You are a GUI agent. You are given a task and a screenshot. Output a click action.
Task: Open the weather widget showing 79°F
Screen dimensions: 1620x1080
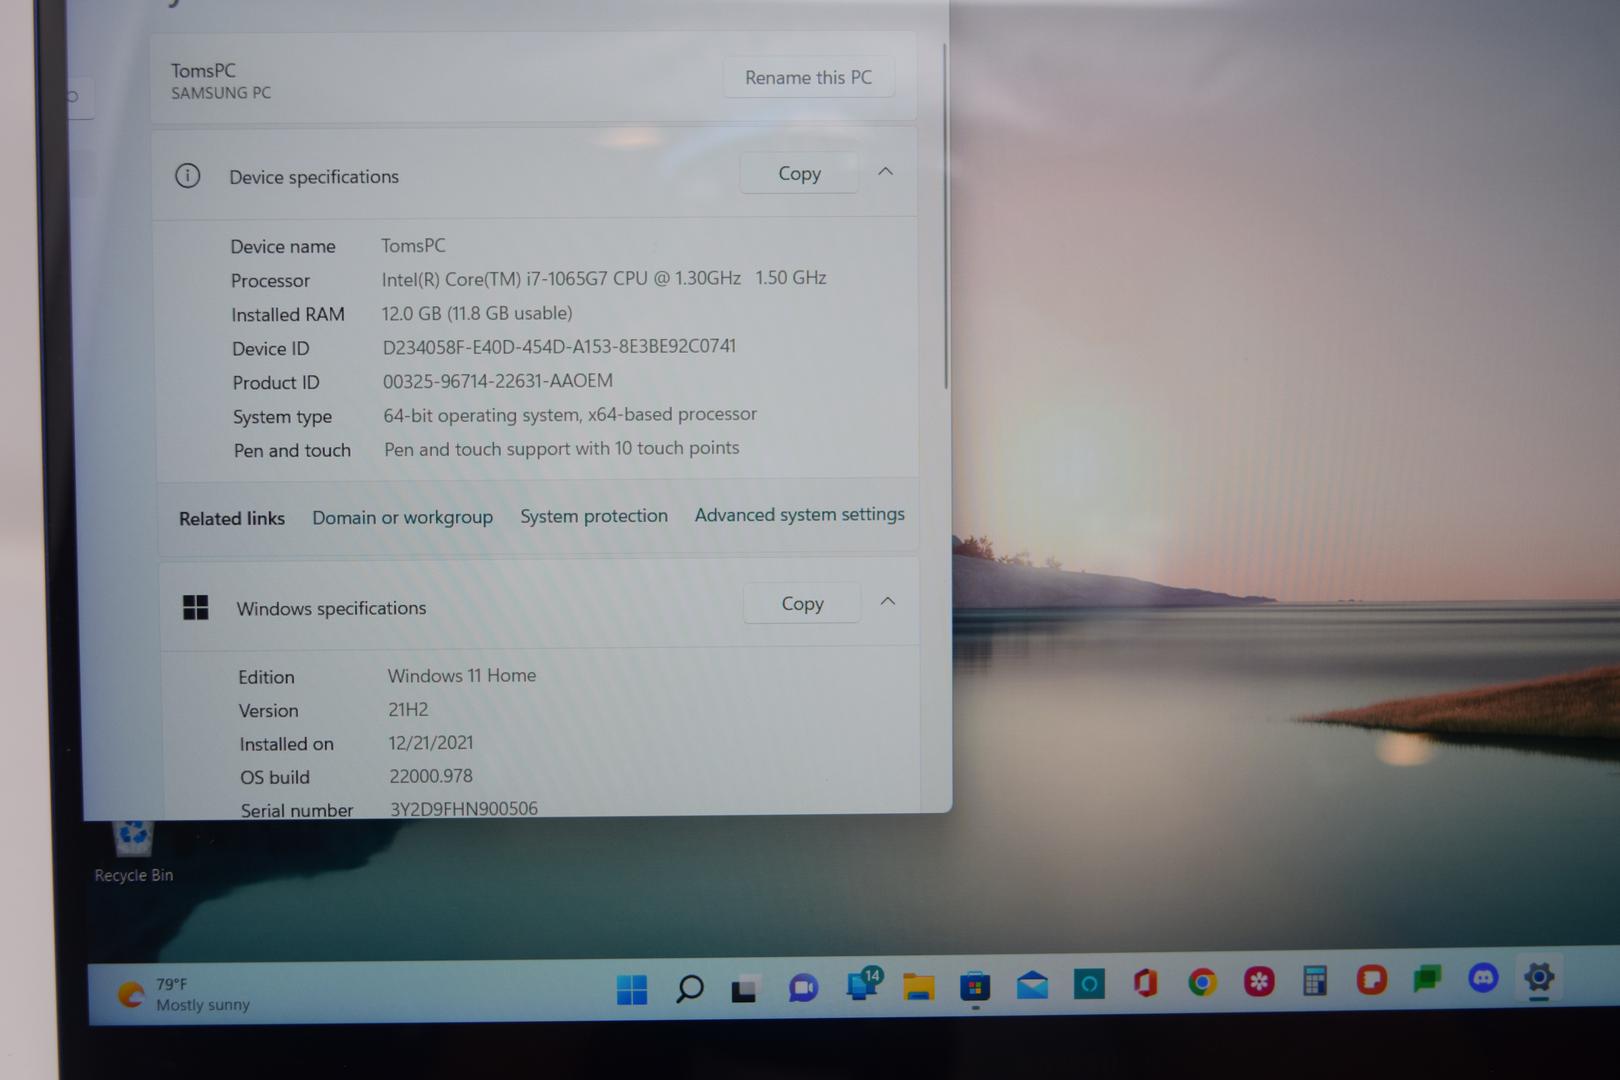[183, 994]
